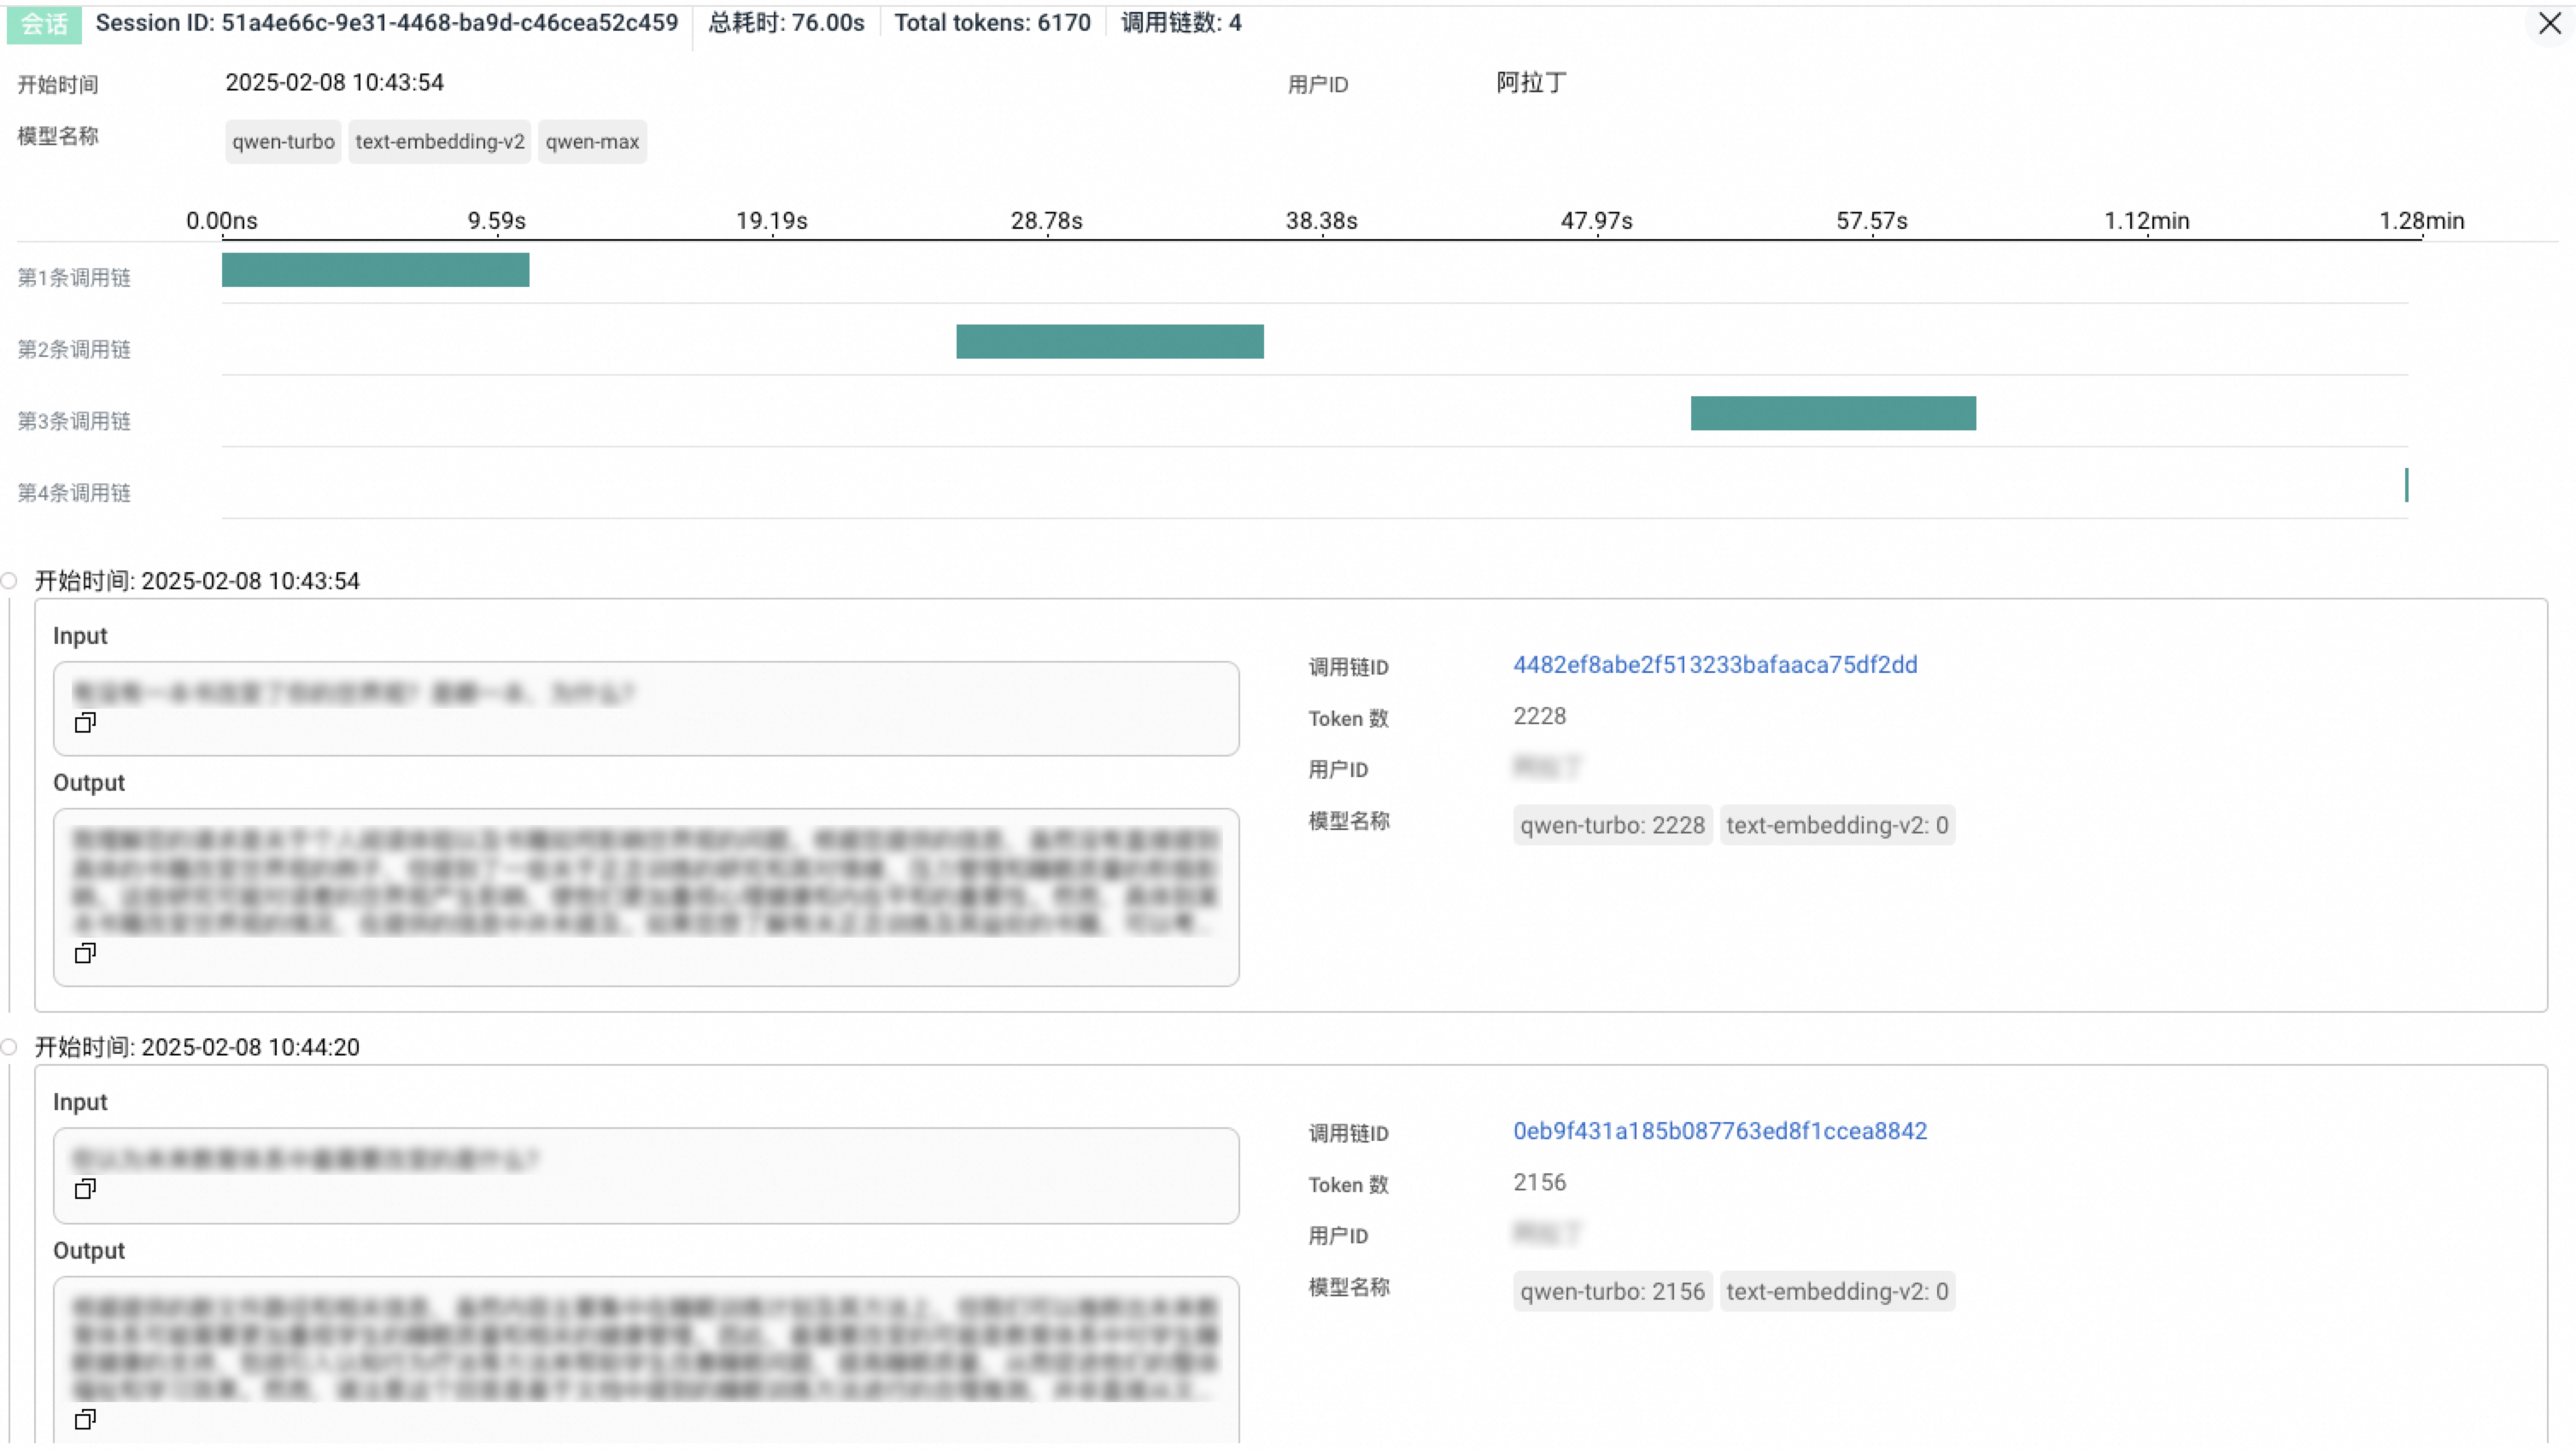
Task: Copy the second call chain Input text
Action: point(85,1188)
